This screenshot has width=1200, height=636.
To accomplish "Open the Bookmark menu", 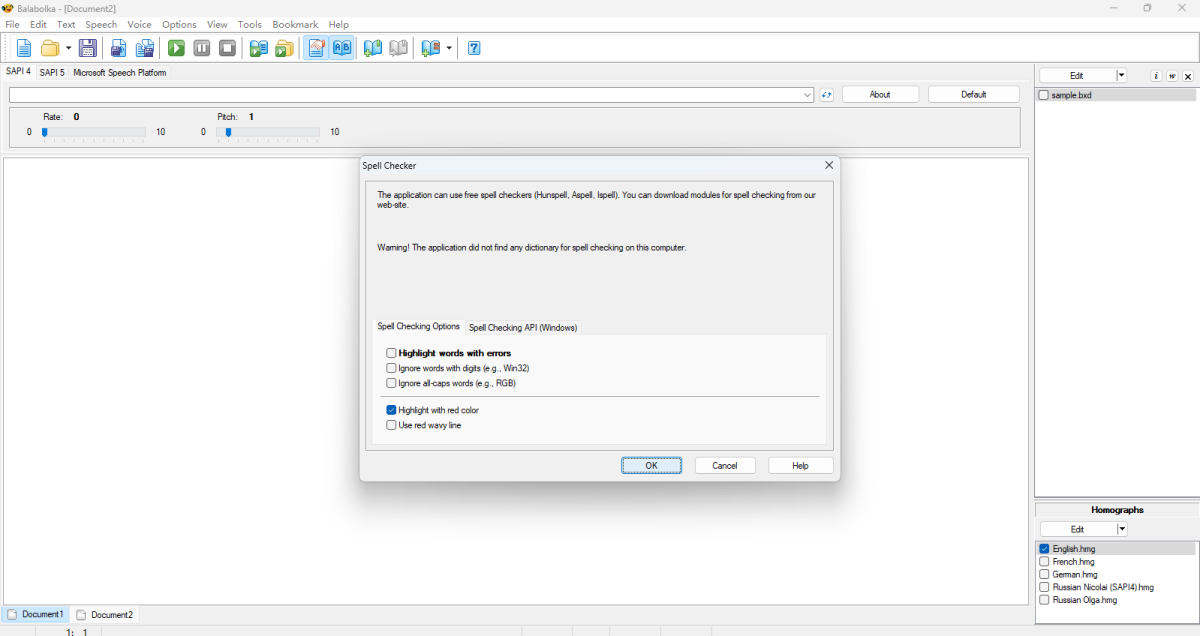I will coord(295,24).
